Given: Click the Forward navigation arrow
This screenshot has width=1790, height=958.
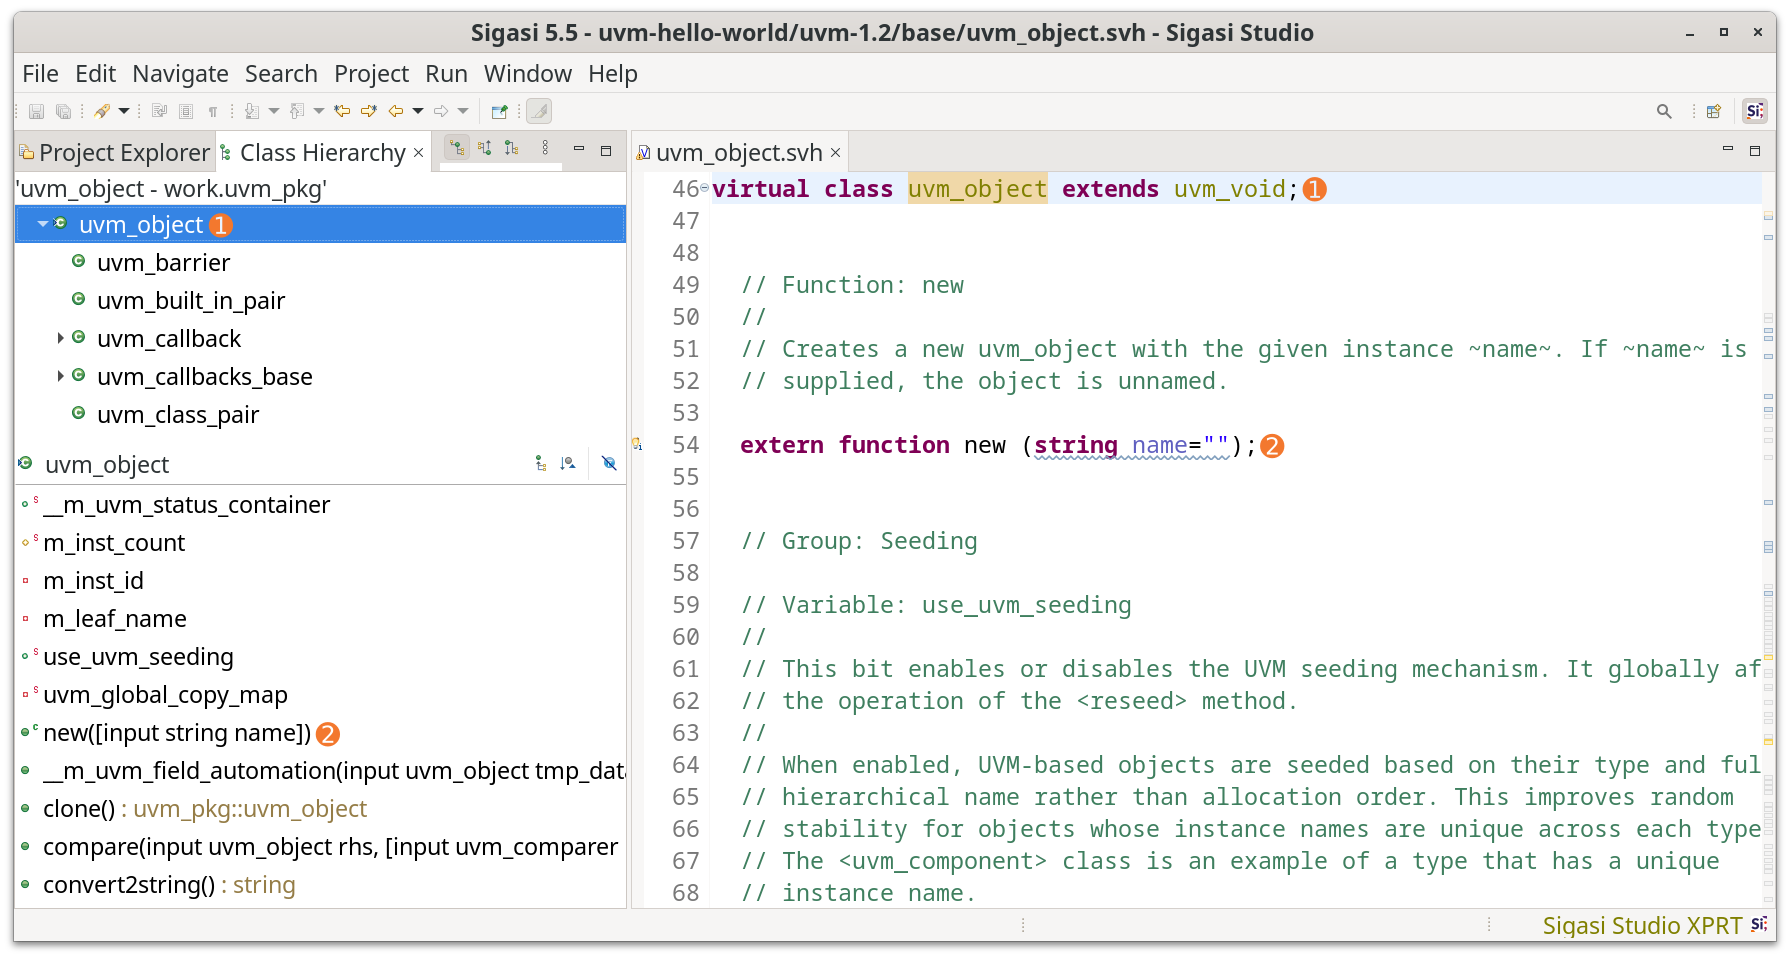Looking at the screenshot, I should 441,111.
